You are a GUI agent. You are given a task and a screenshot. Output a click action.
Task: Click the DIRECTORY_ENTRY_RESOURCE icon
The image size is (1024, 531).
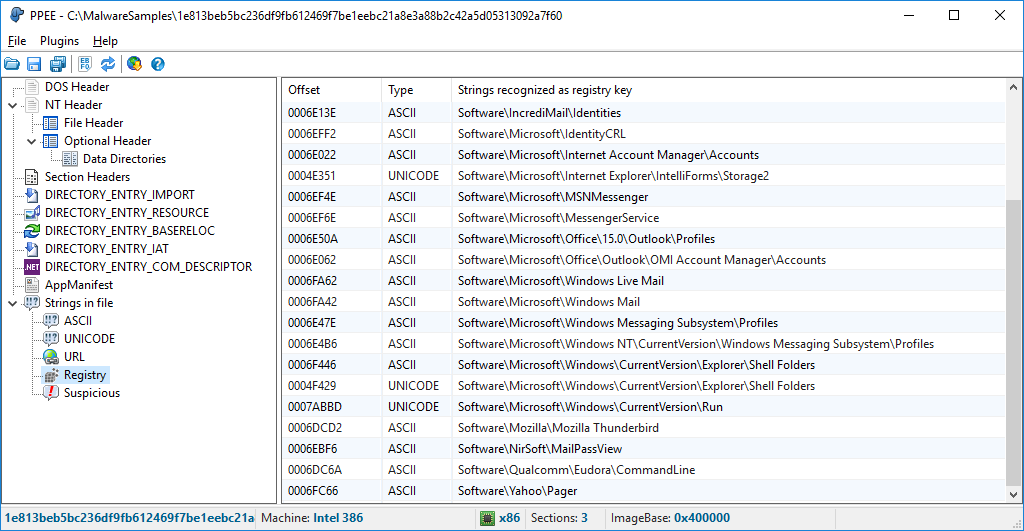click(x=31, y=213)
